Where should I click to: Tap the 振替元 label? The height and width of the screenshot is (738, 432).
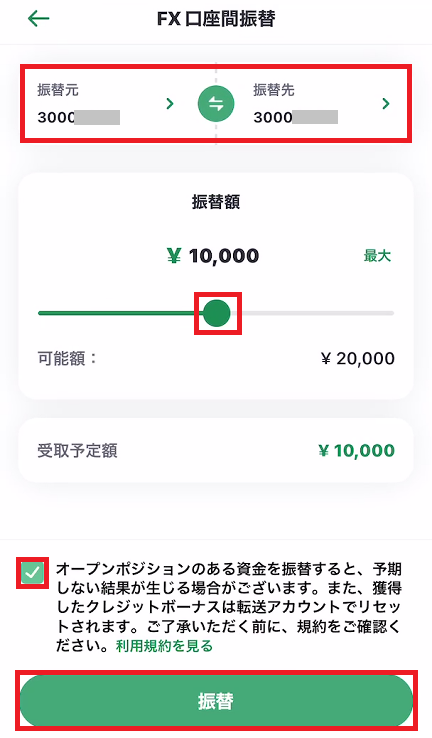tap(58, 90)
